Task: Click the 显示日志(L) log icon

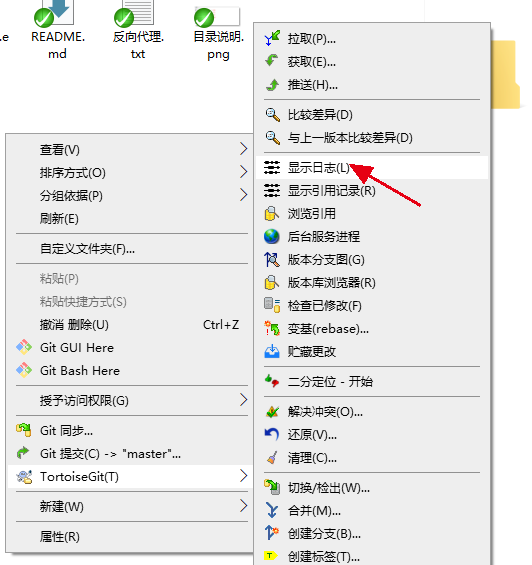Action: pyautogui.click(x=272, y=168)
